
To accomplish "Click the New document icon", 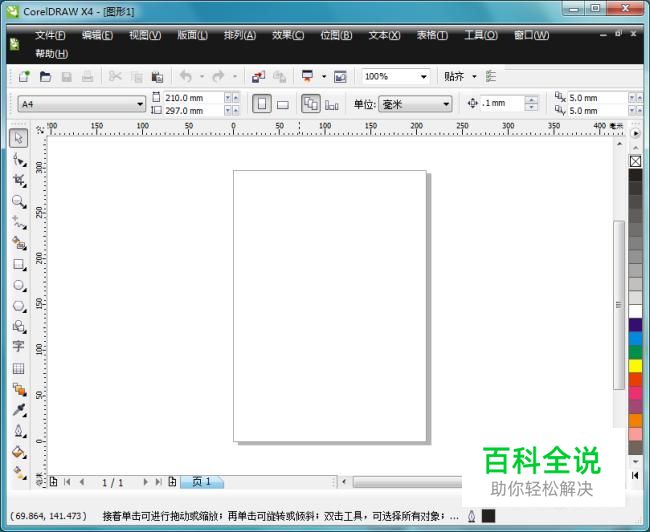I will pyautogui.click(x=24, y=77).
